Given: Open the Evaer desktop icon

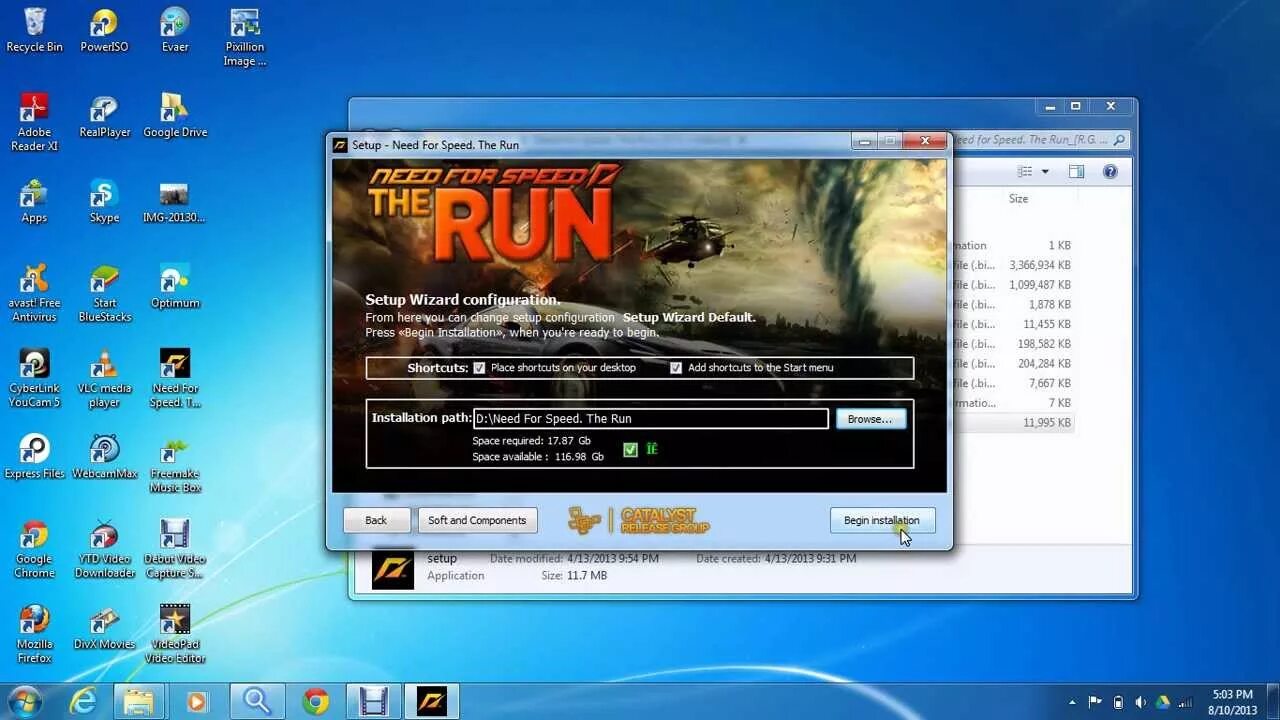Looking at the screenshot, I should click(x=175, y=30).
